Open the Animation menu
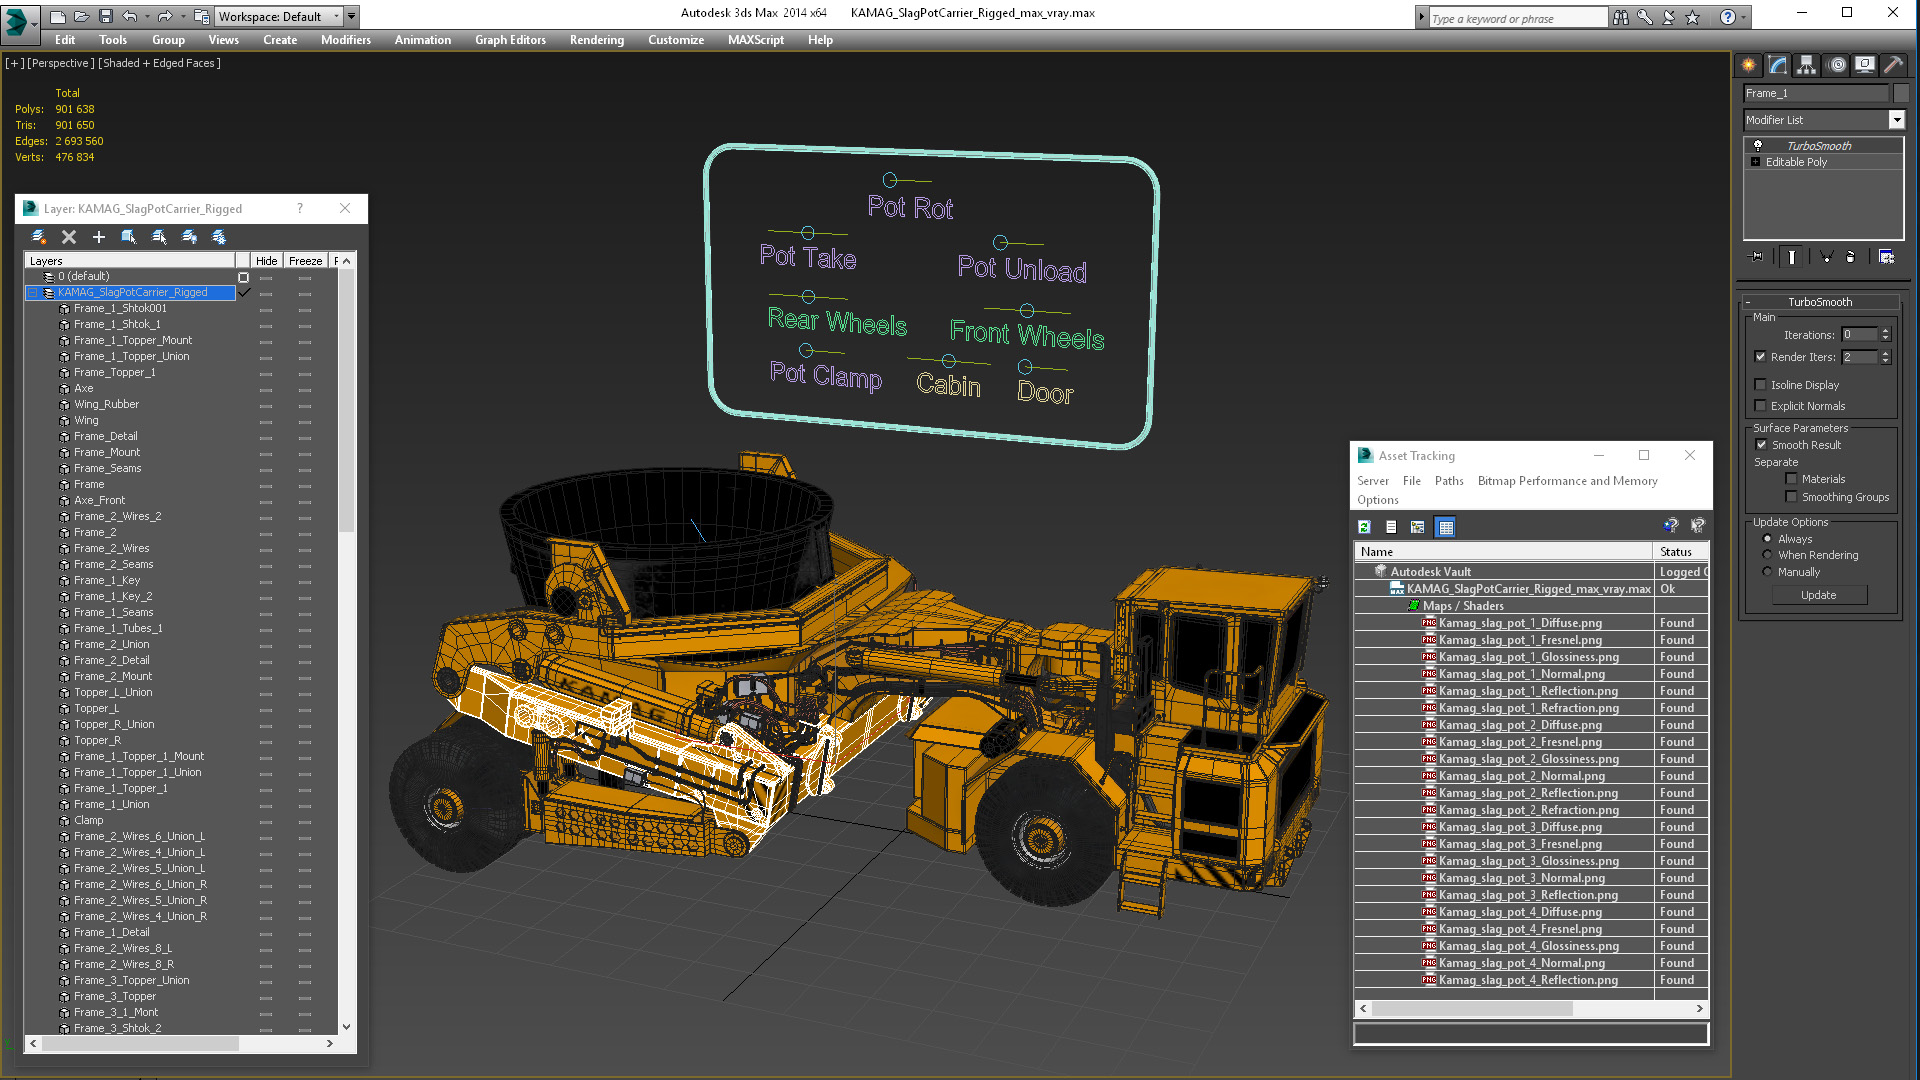The height and width of the screenshot is (1080, 1920). [422, 40]
